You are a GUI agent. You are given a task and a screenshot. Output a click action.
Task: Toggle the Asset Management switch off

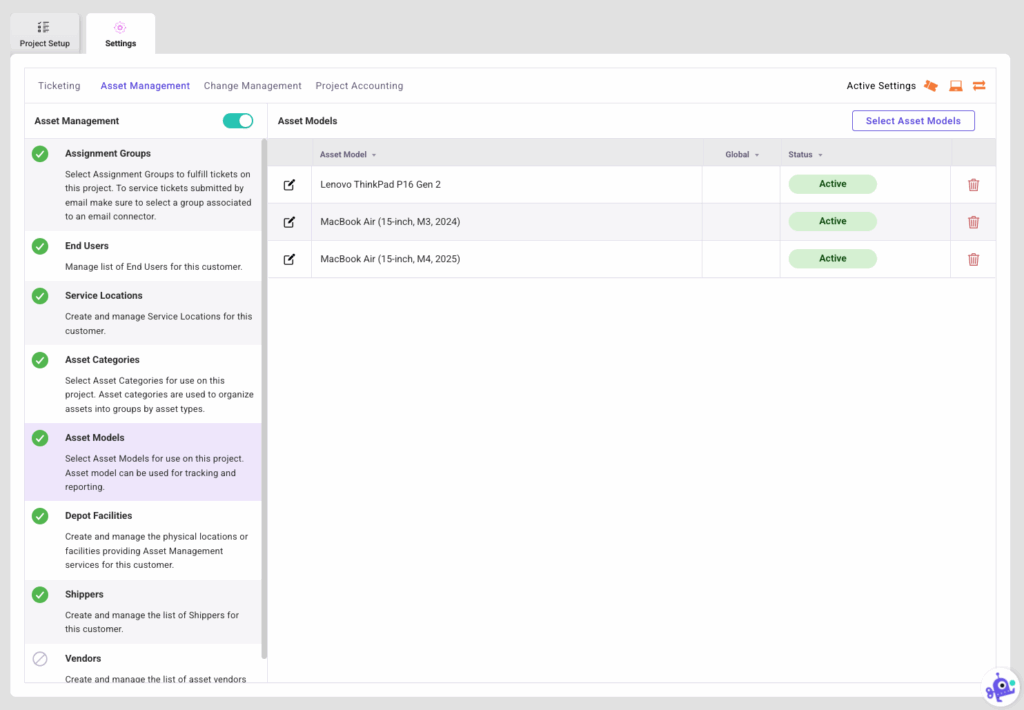[238, 119]
